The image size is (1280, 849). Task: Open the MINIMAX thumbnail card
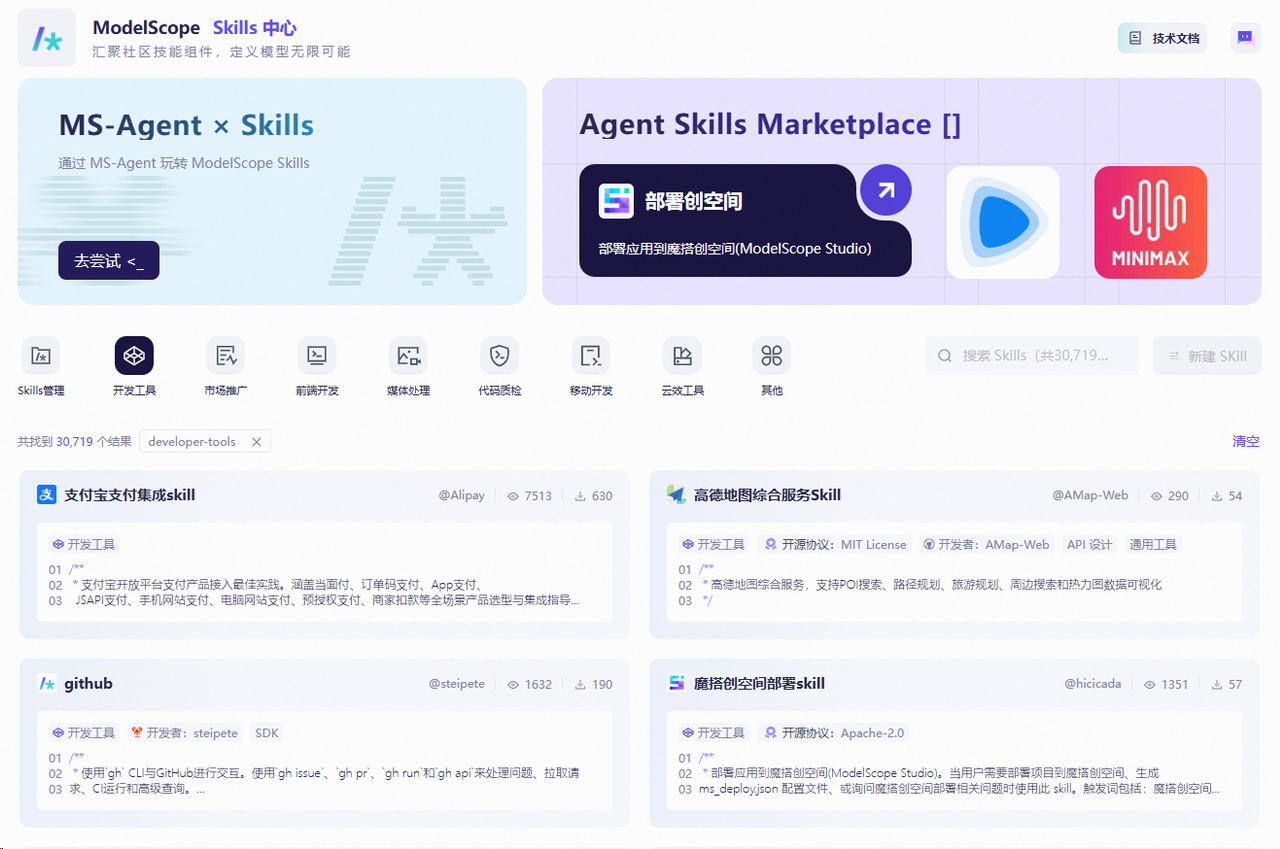pyautogui.click(x=1150, y=222)
